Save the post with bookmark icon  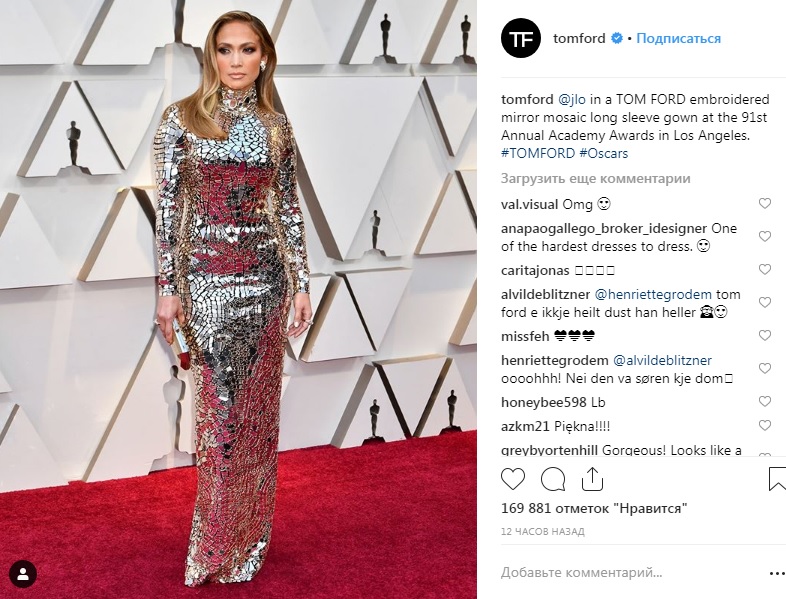pyautogui.click(x=777, y=479)
